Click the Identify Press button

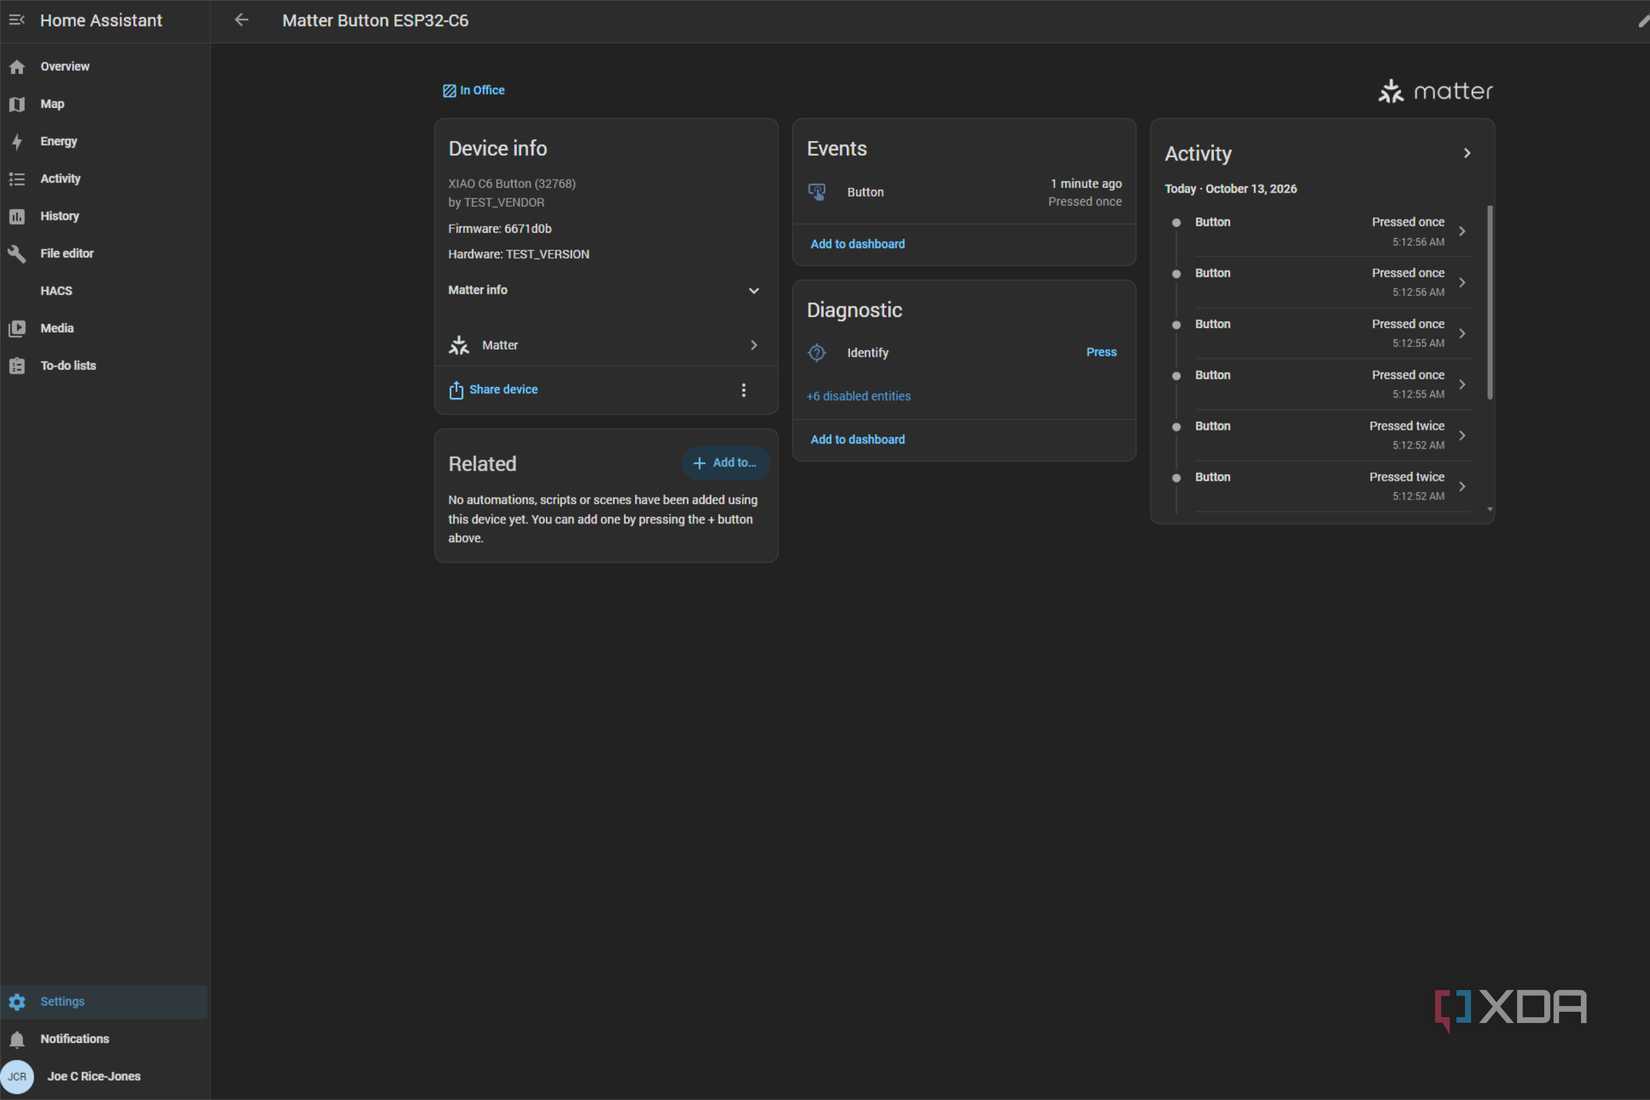pos(1101,352)
